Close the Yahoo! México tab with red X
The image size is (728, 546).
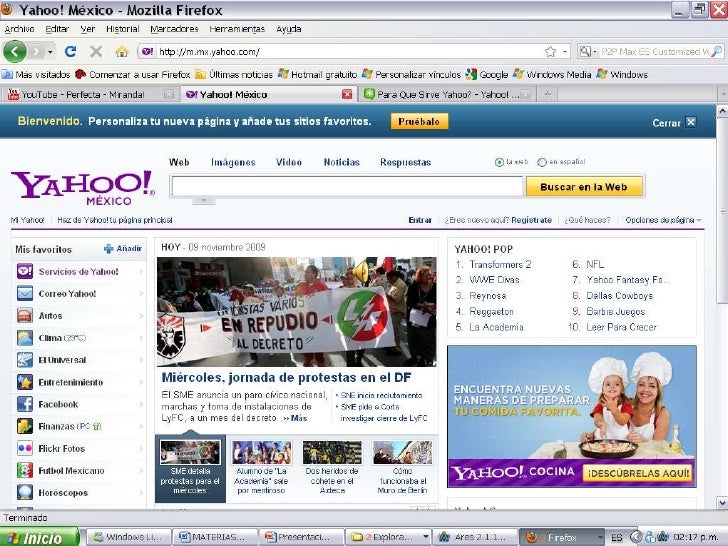(347, 95)
